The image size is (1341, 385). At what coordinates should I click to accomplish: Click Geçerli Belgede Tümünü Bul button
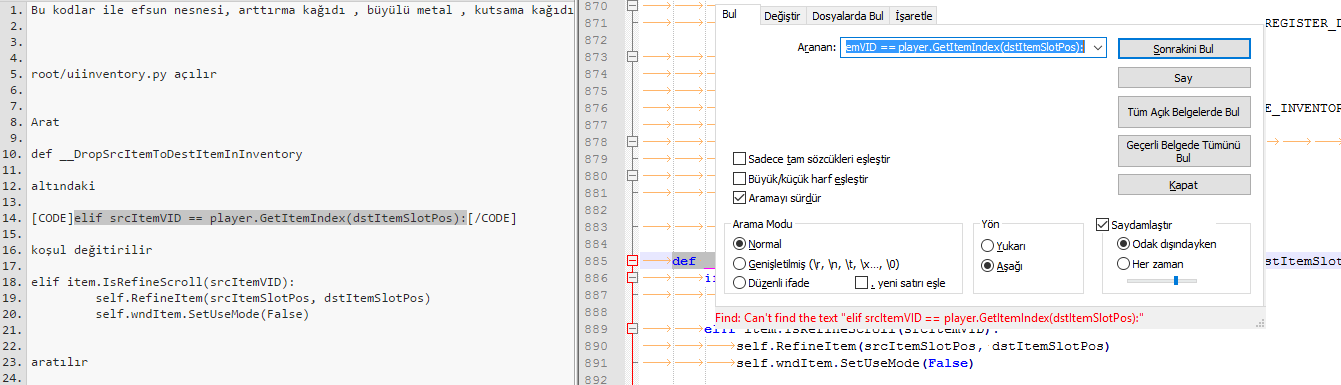coord(1184,151)
